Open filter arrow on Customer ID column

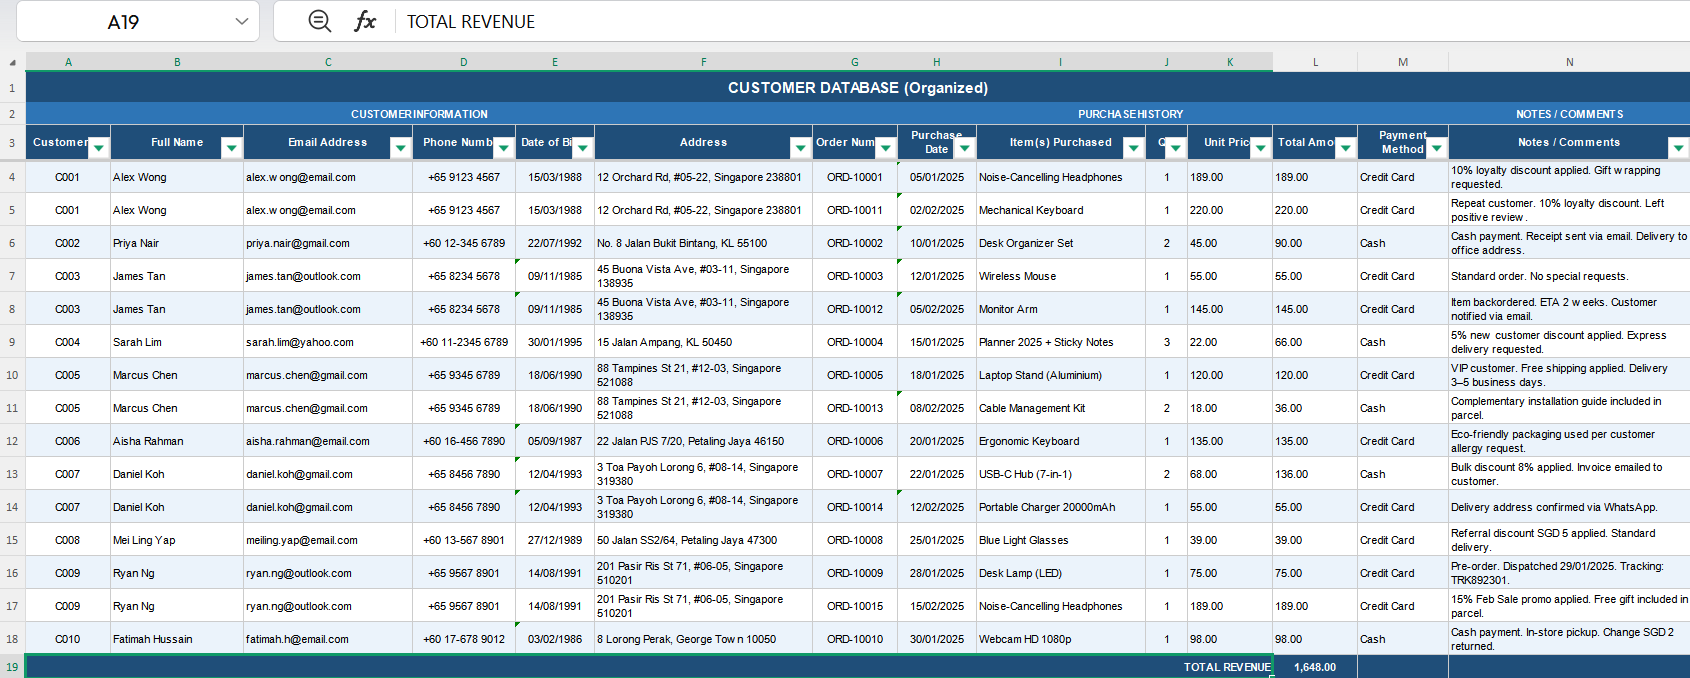[99, 148]
